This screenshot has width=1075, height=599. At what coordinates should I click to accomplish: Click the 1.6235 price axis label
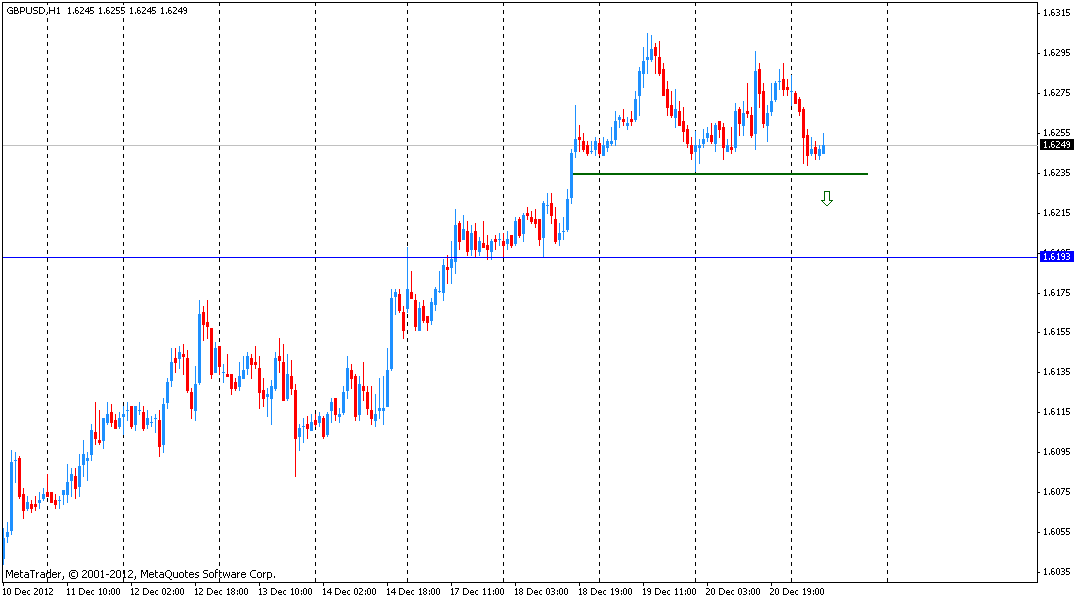point(1056,173)
